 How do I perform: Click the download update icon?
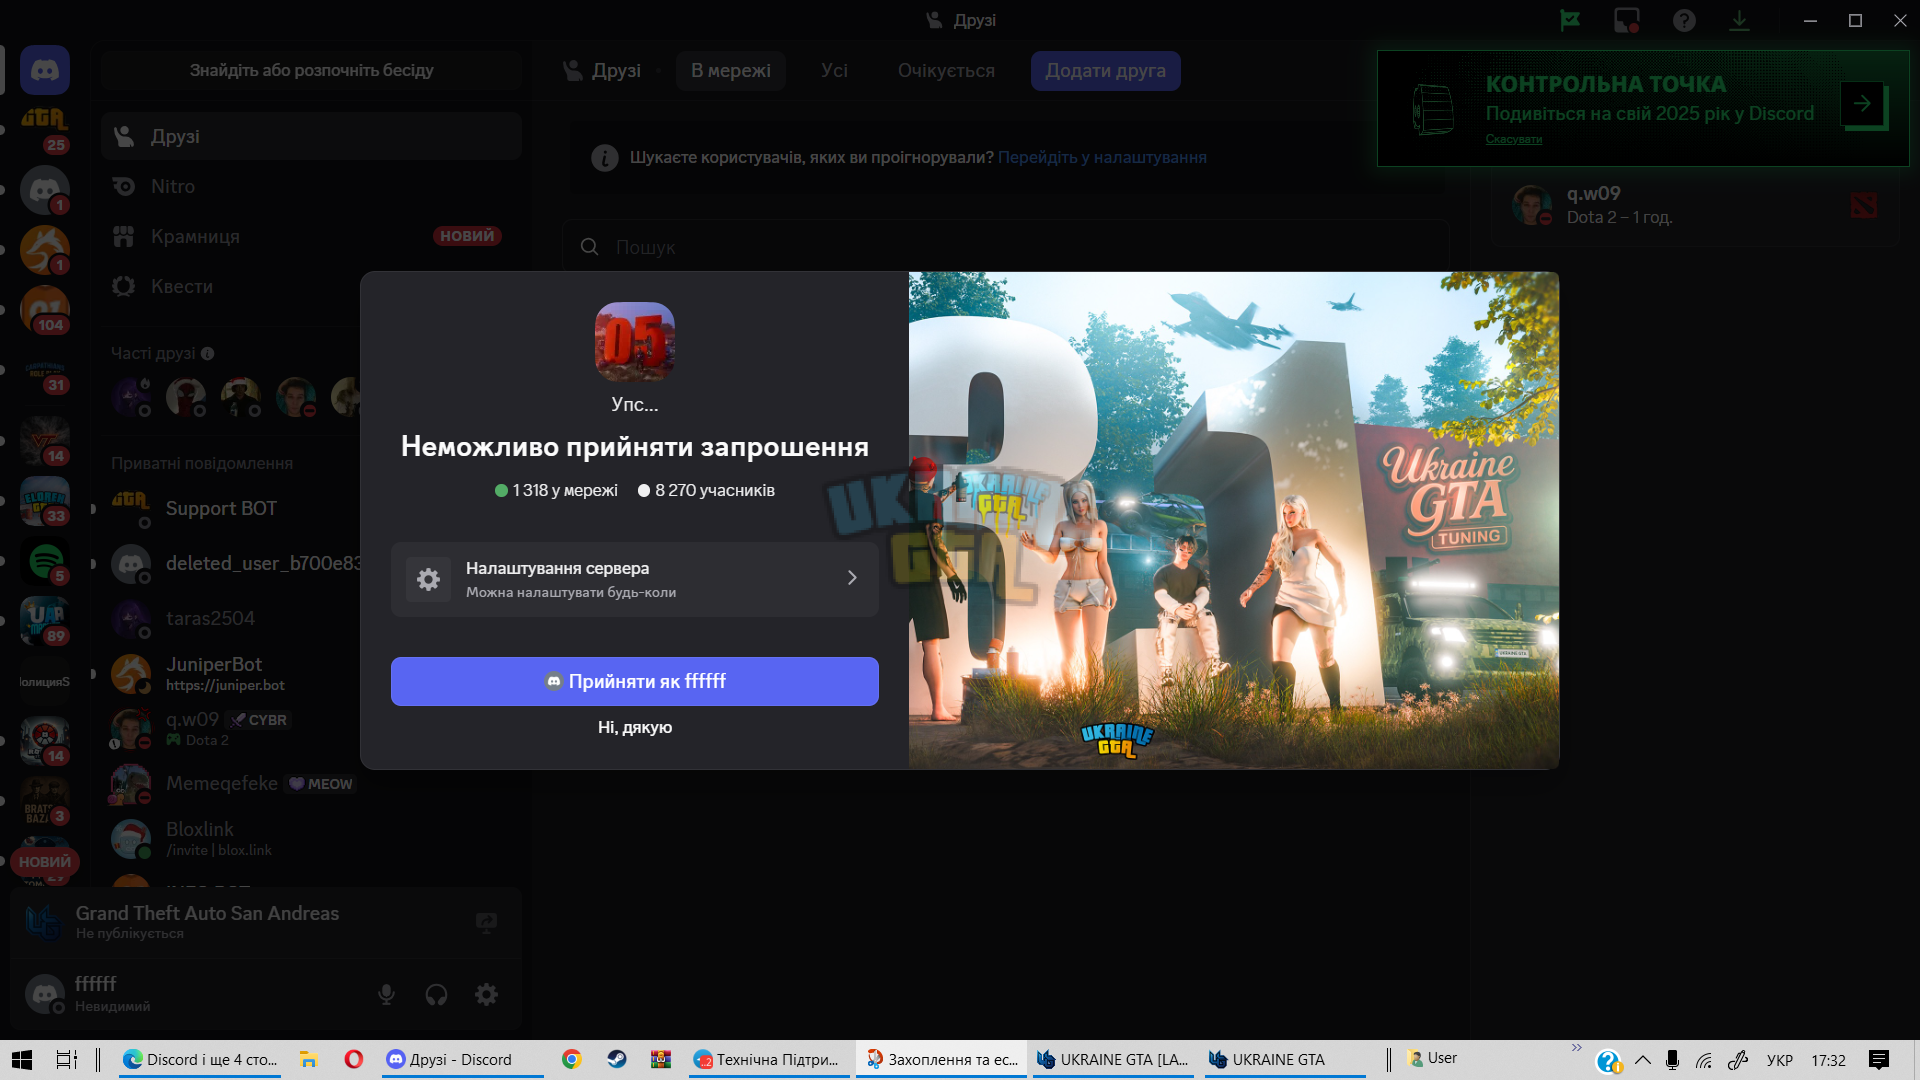(1740, 20)
